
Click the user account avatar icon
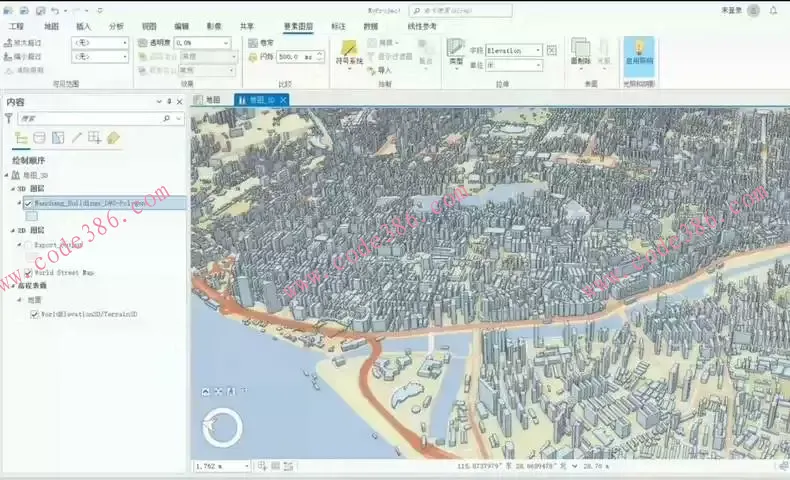[753, 11]
